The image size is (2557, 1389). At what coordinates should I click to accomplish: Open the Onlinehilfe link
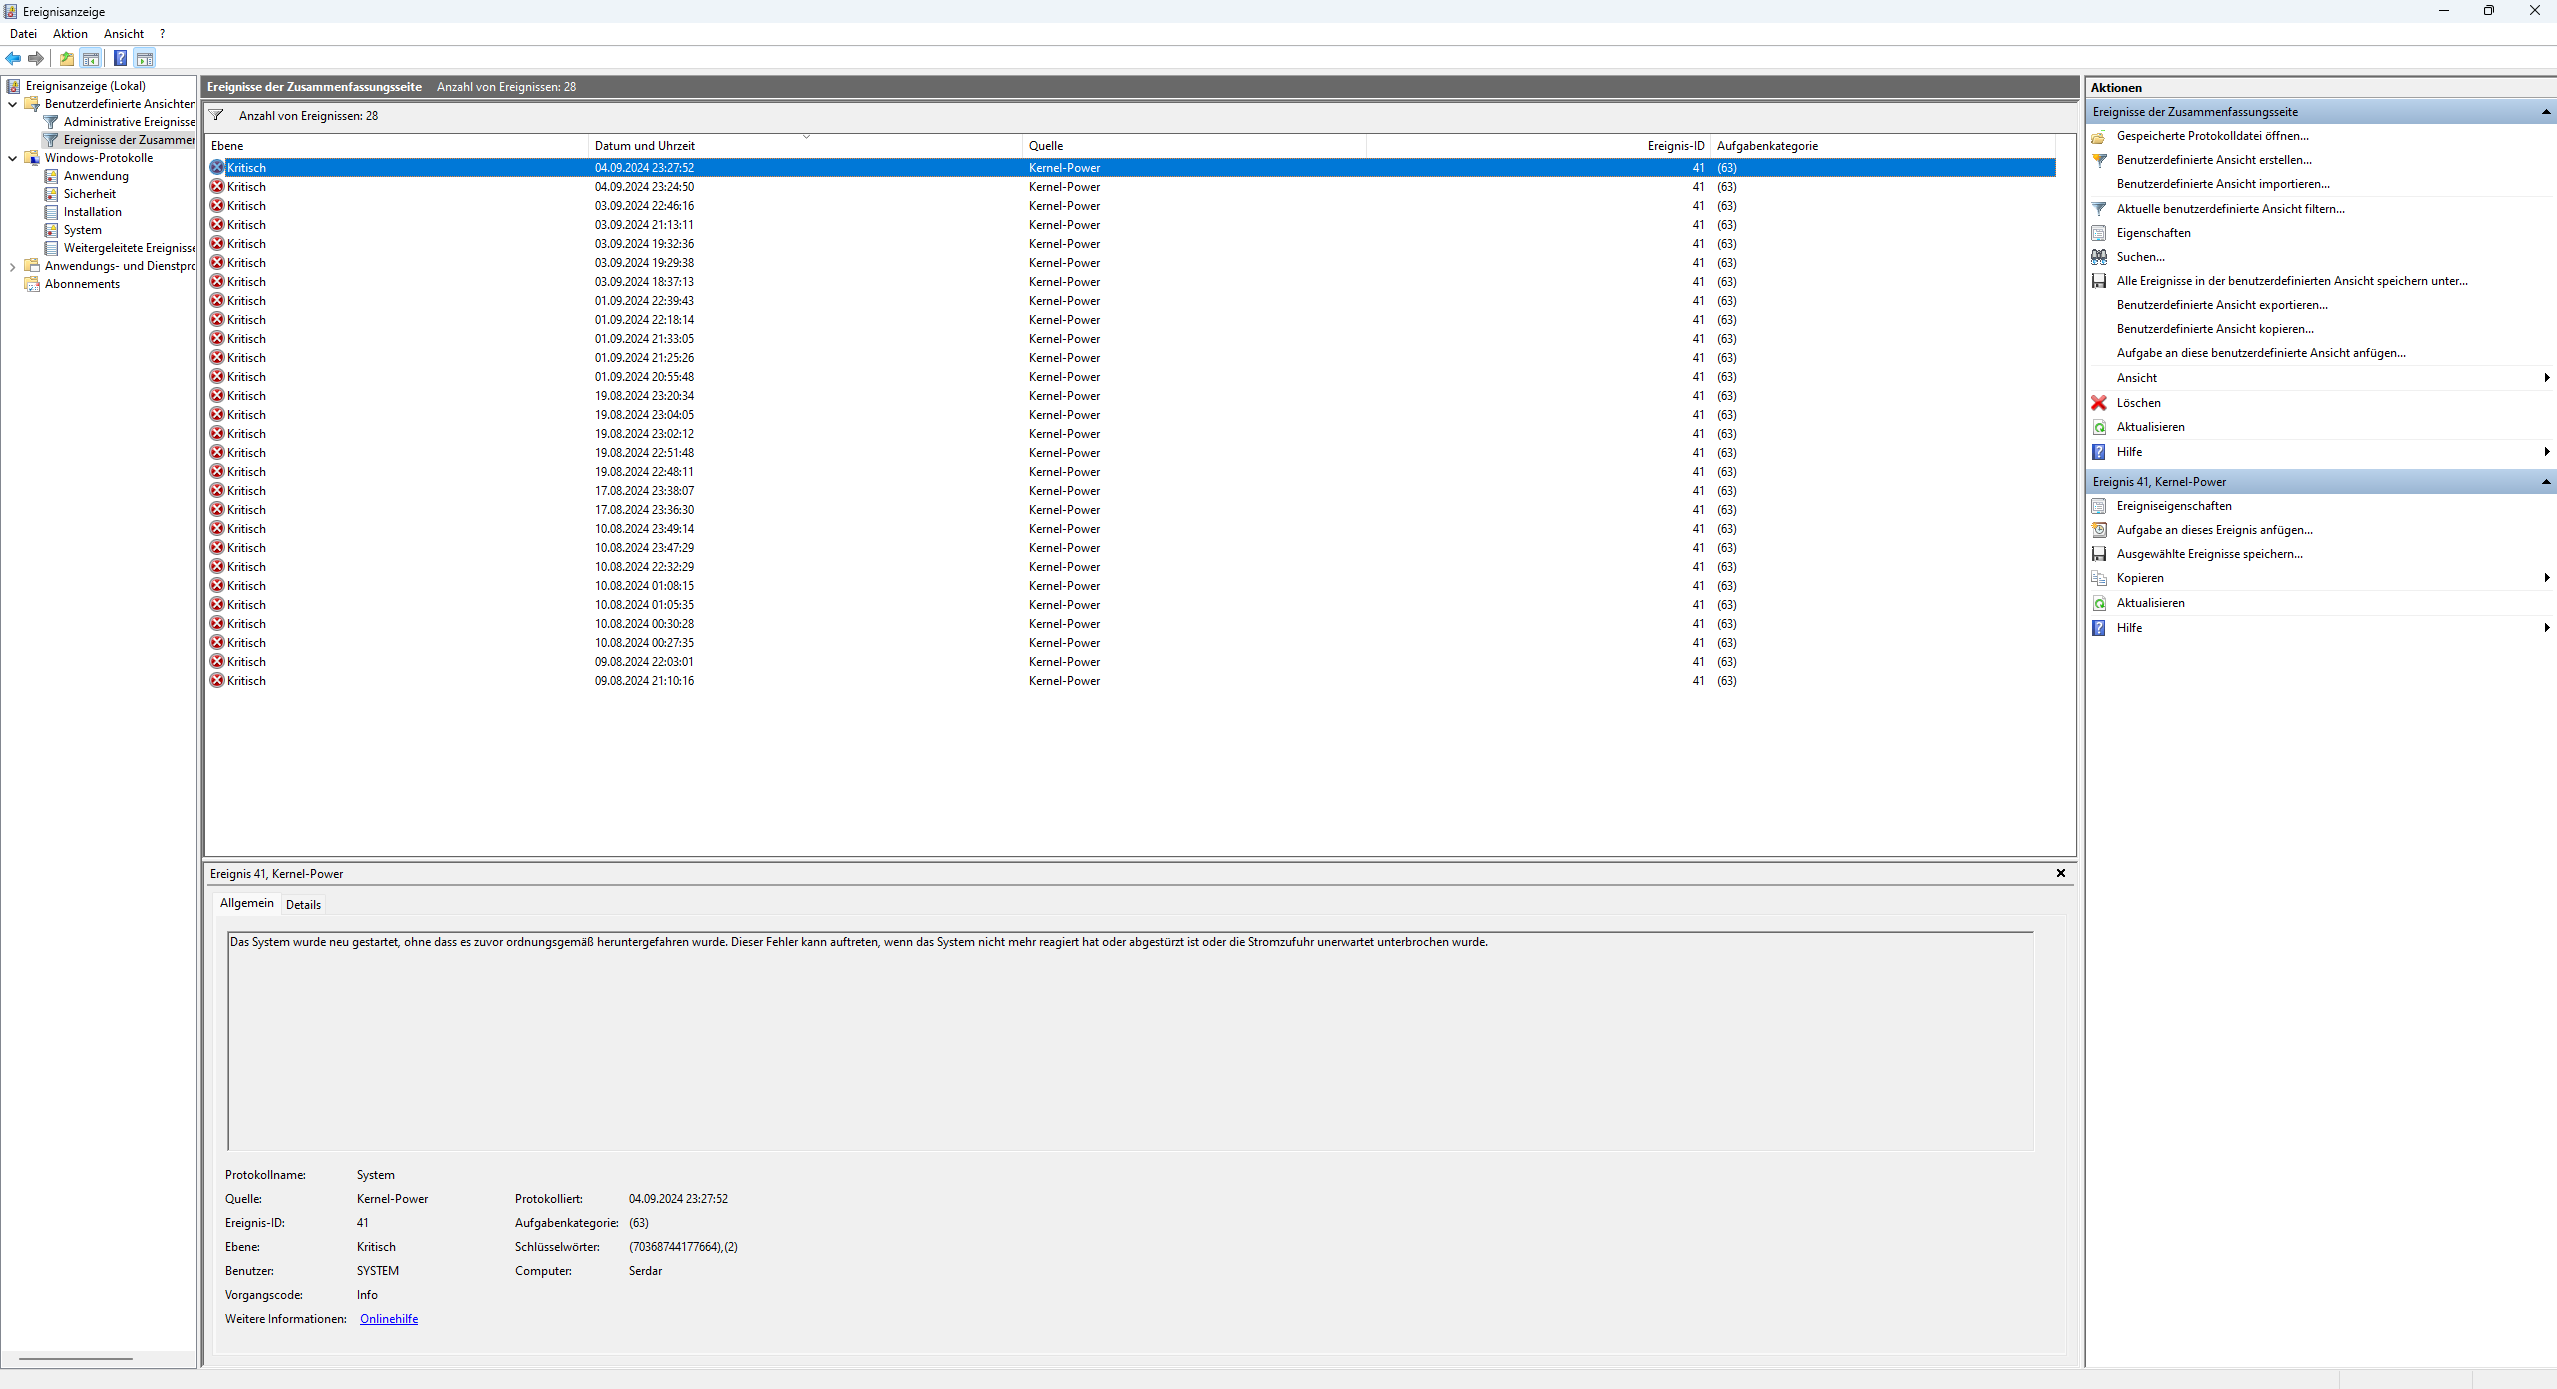point(389,1319)
